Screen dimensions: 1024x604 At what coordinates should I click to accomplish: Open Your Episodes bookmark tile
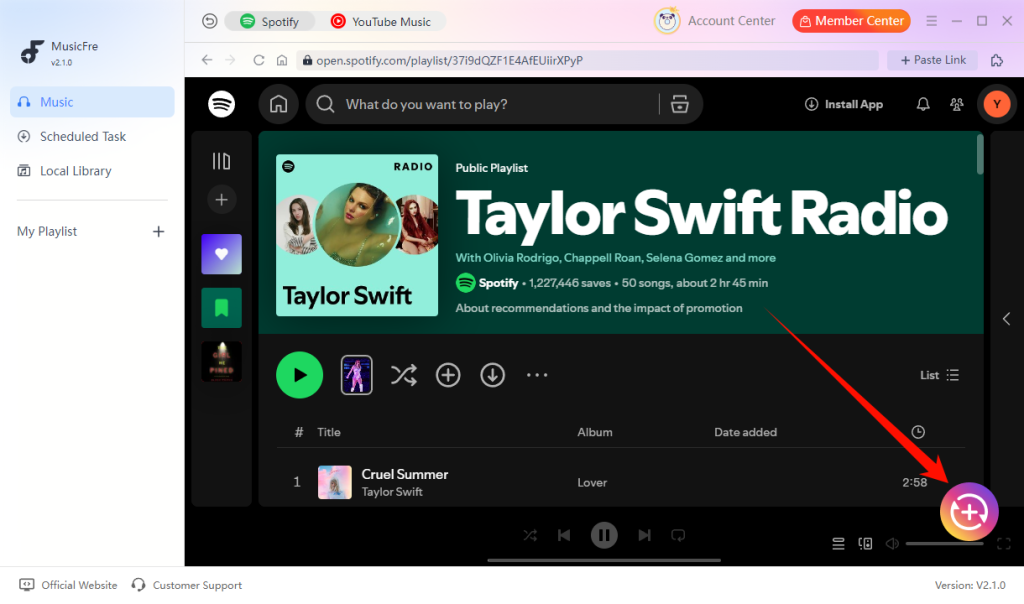pyautogui.click(x=221, y=308)
